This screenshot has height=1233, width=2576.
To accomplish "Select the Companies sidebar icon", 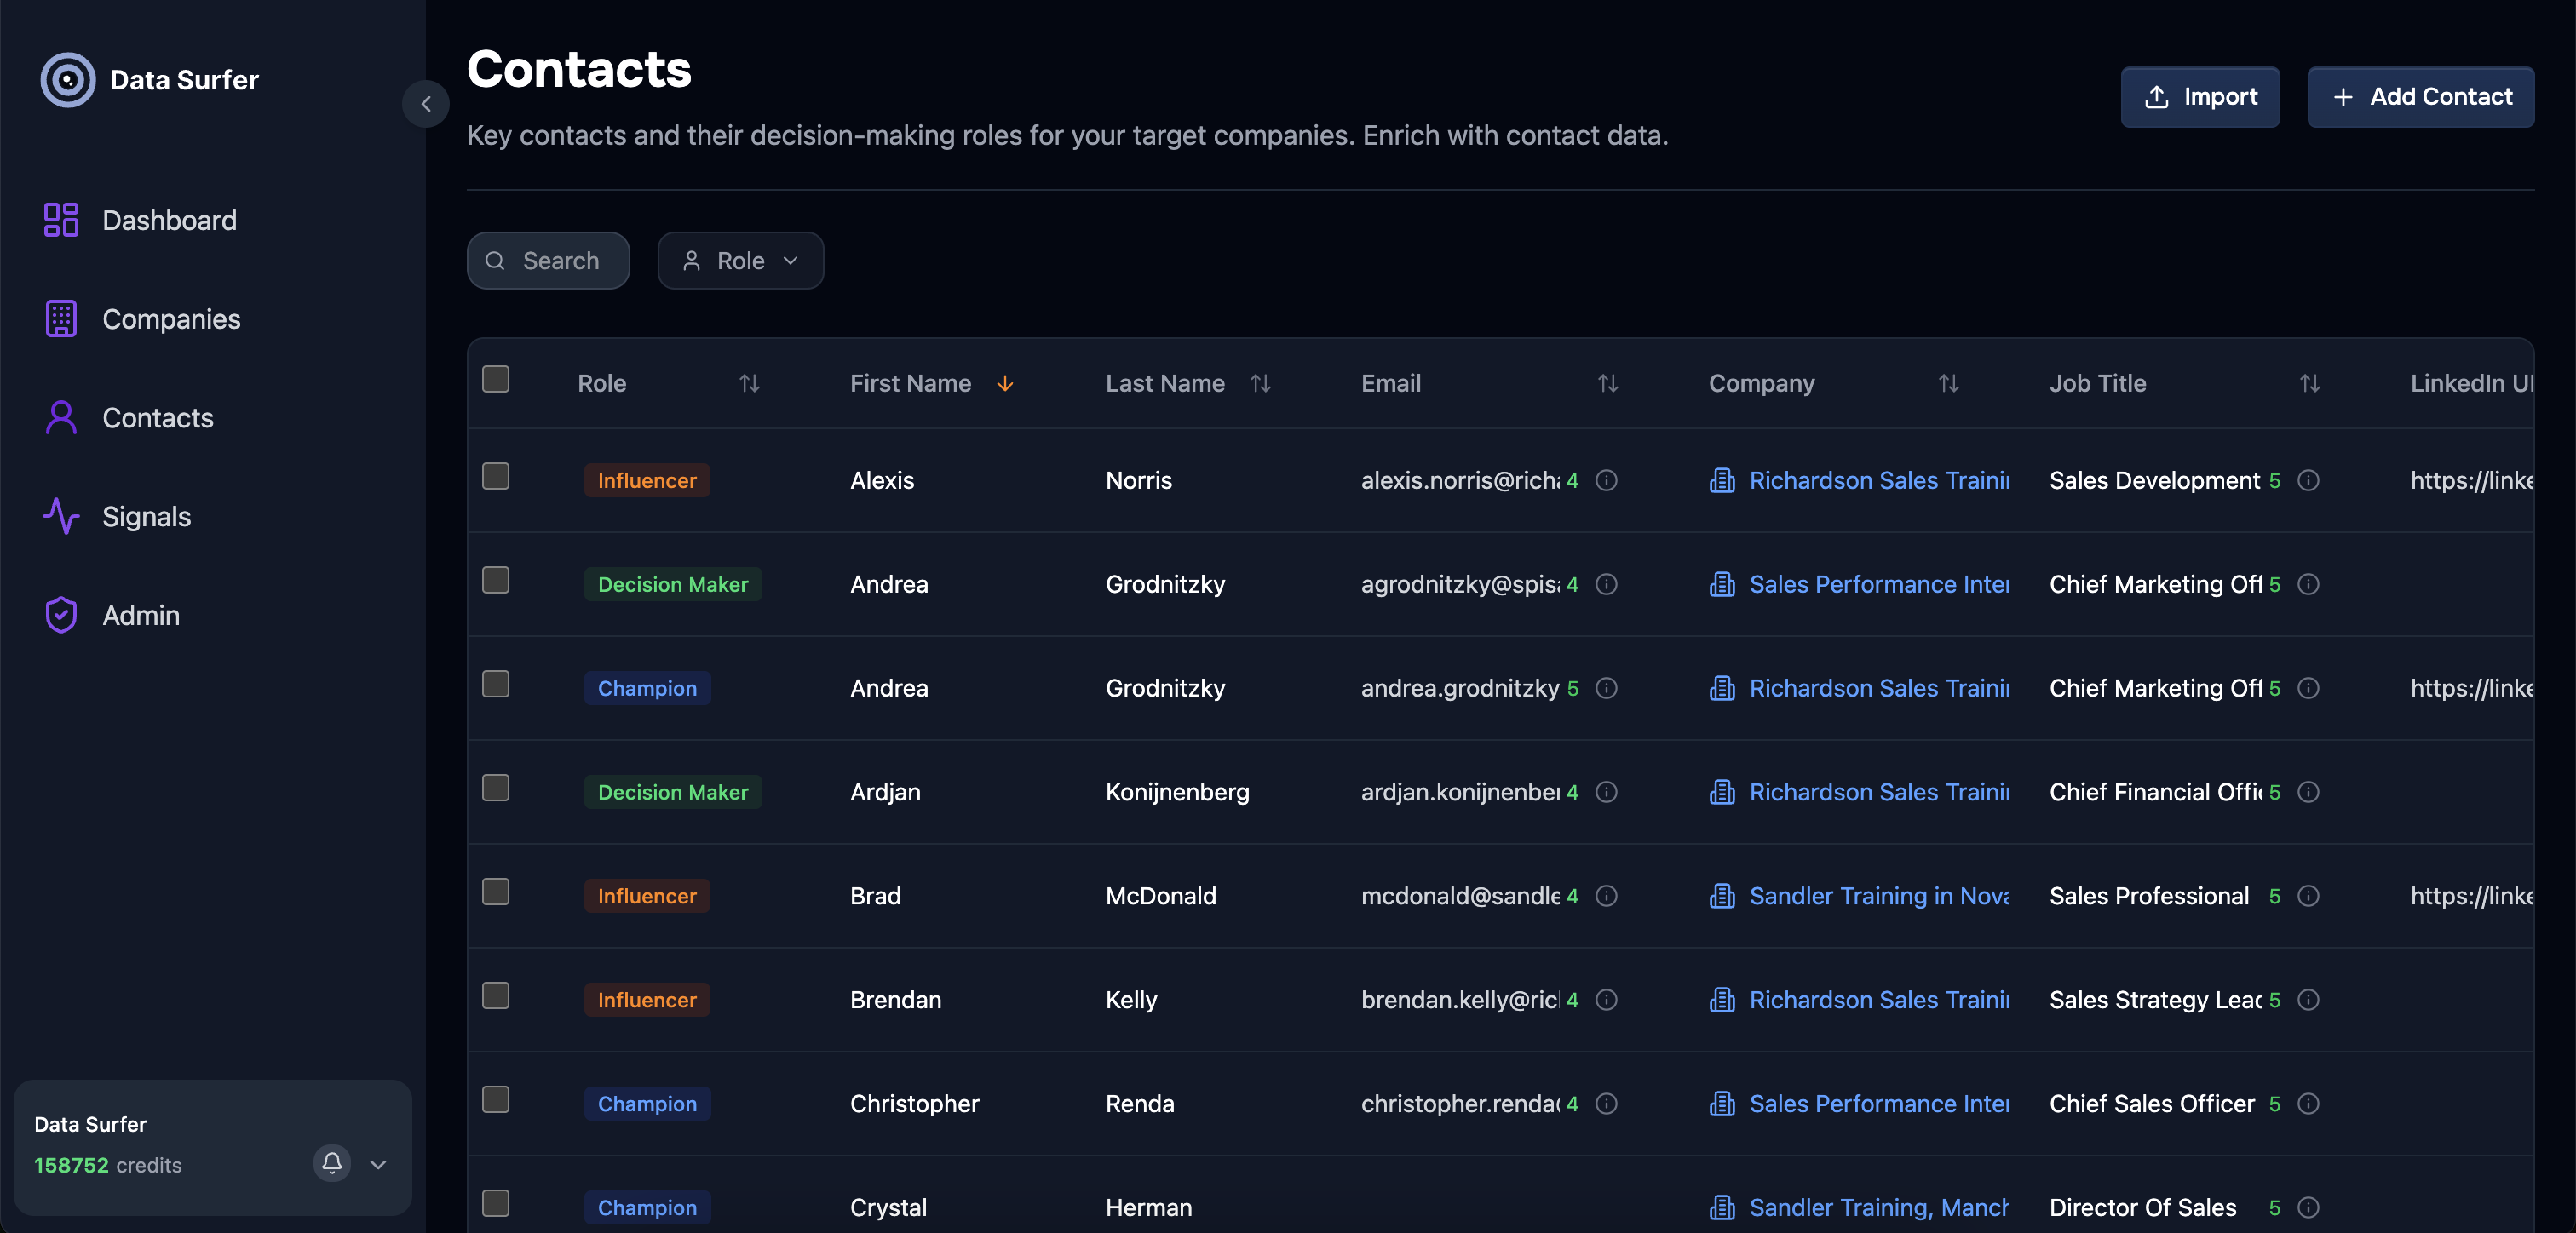I will coord(61,318).
